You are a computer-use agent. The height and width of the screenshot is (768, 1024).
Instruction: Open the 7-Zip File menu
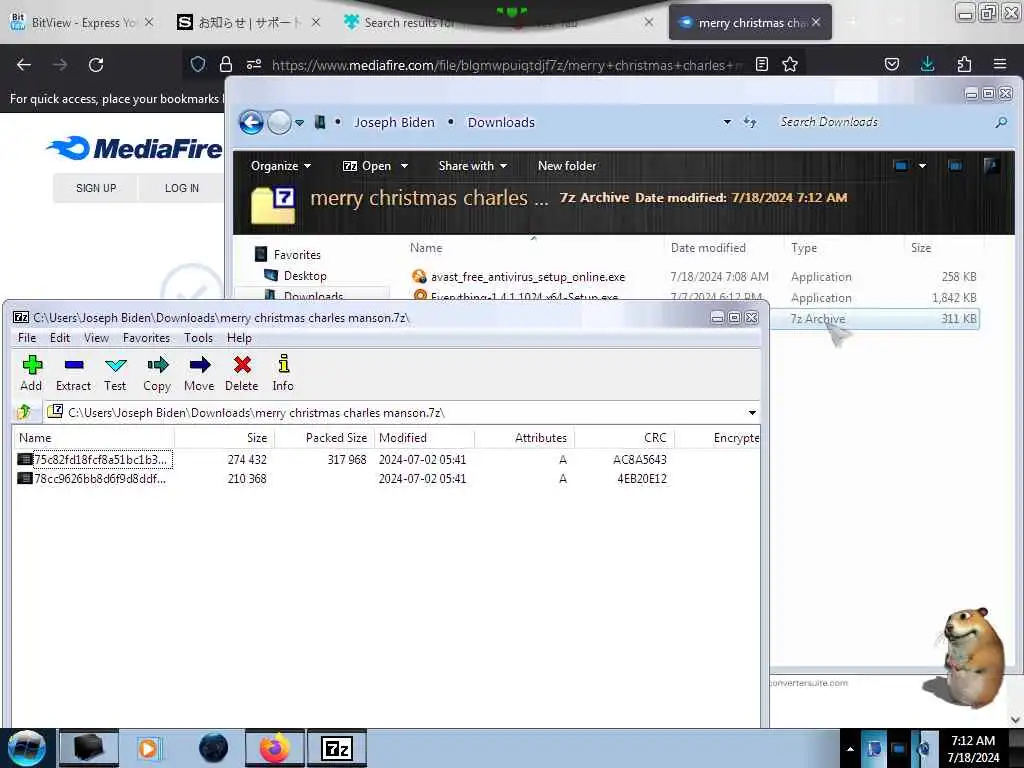(27, 338)
